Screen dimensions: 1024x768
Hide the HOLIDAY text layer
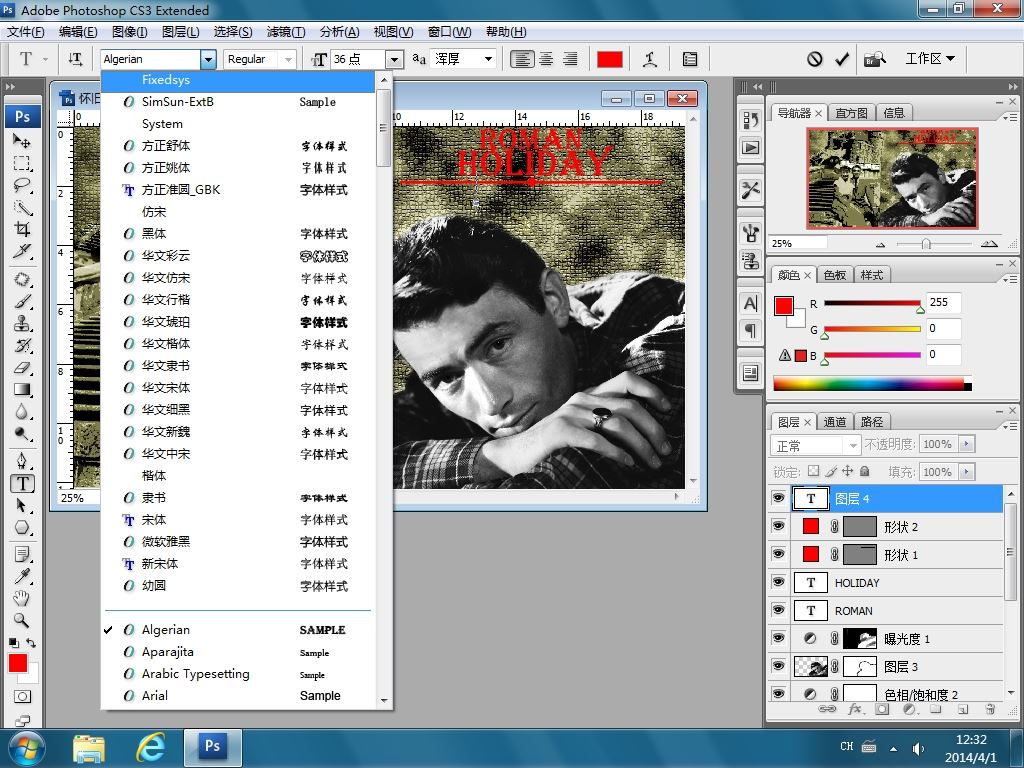click(778, 582)
